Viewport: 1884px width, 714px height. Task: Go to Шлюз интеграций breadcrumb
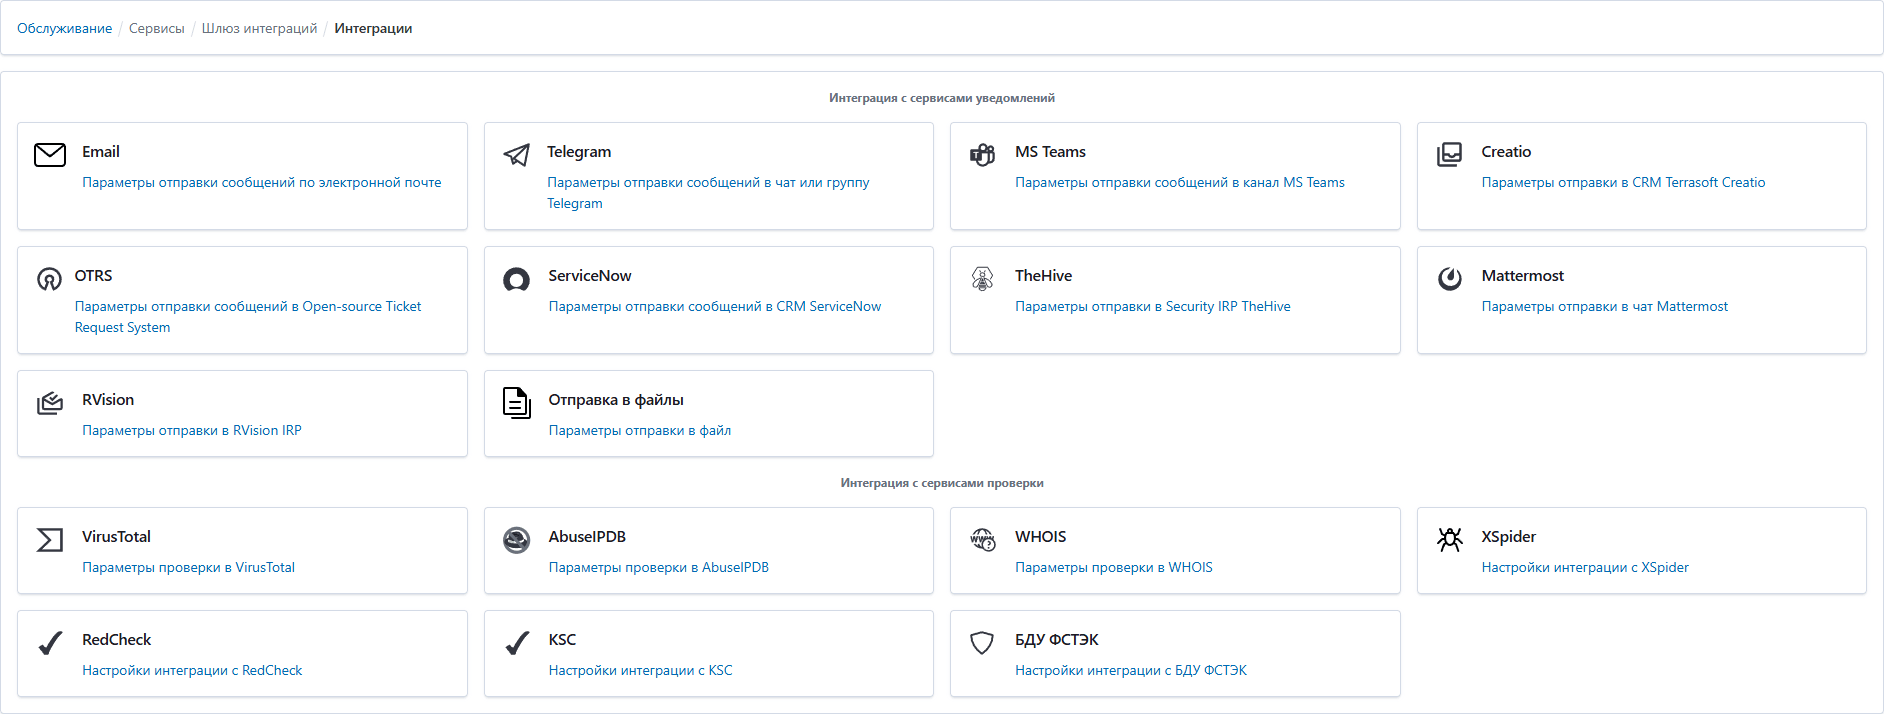259,28
